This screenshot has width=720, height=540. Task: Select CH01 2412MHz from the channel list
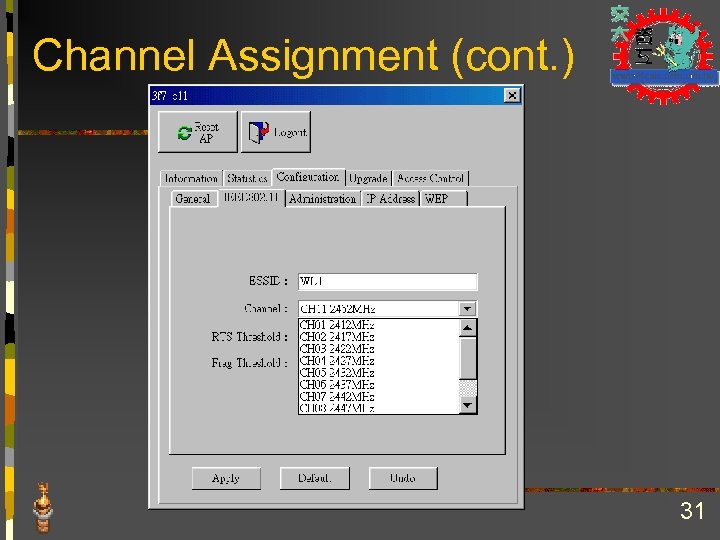(x=378, y=325)
